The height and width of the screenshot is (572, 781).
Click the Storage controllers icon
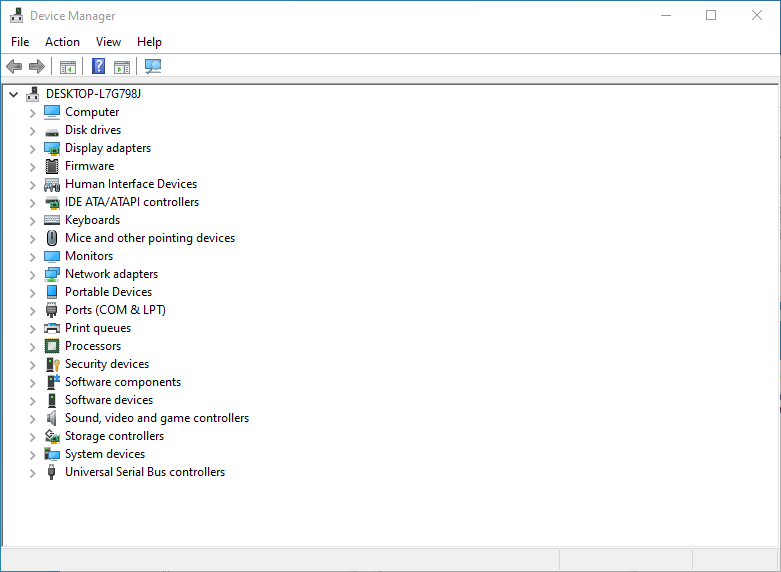click(52, 436)
